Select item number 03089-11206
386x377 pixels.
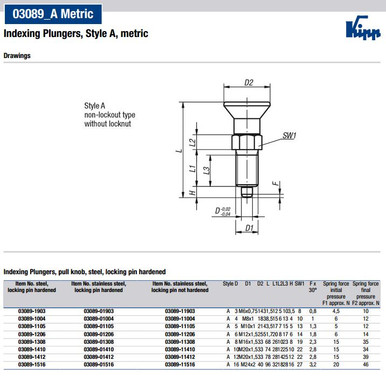click(x=180, y=334)
